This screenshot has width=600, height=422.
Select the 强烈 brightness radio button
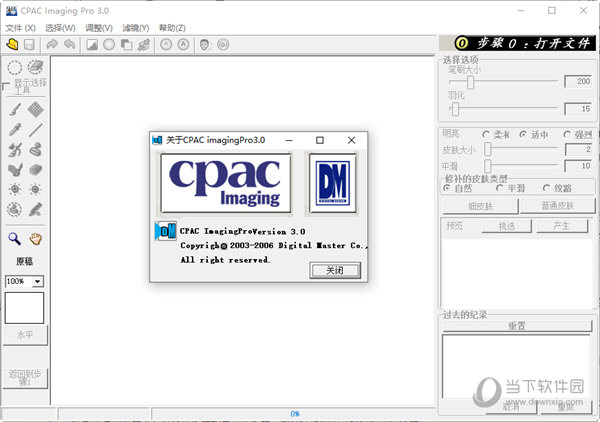[567, 135]
